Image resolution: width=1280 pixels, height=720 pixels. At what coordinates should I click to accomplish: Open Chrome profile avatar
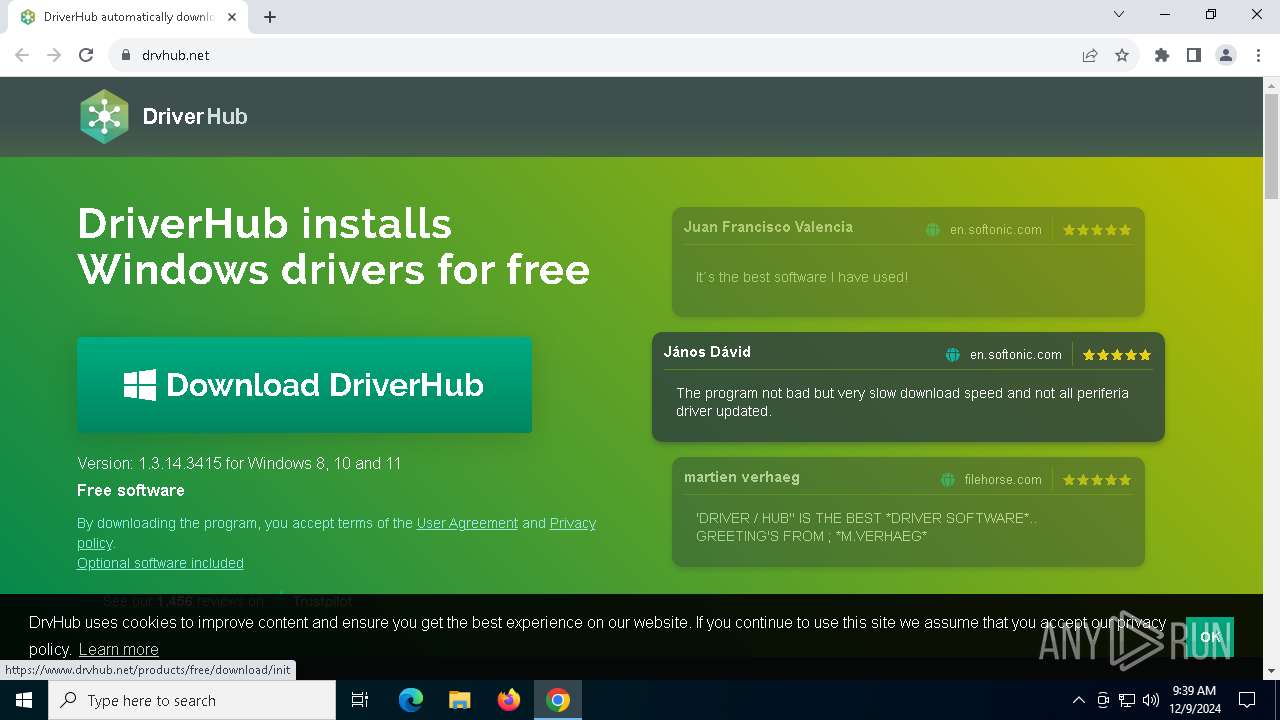[1226, 55]
